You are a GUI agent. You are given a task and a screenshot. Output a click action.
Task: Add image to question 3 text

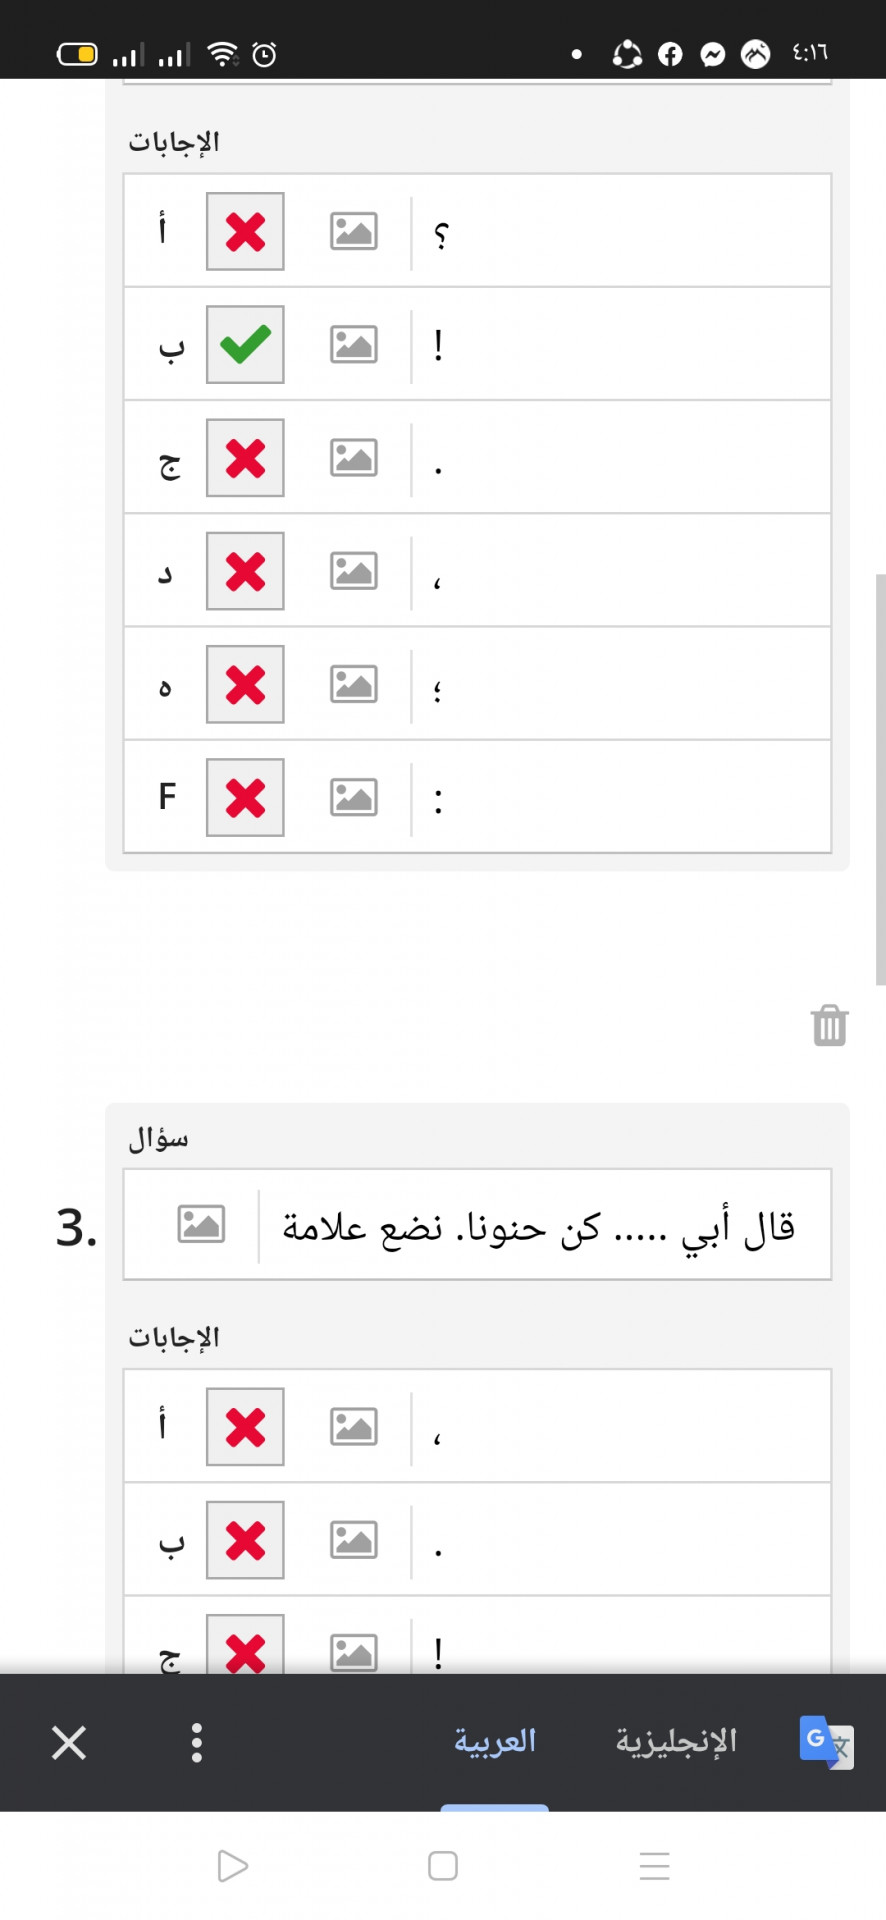click(201, 1224)
